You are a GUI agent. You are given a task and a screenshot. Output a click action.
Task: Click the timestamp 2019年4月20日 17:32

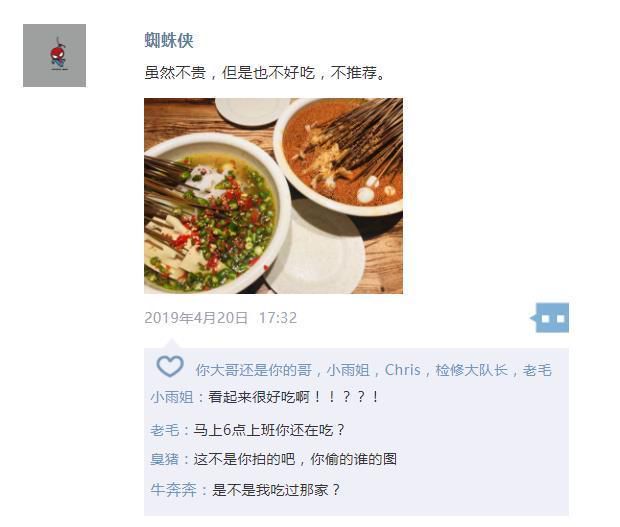click(x=220, y=318)
